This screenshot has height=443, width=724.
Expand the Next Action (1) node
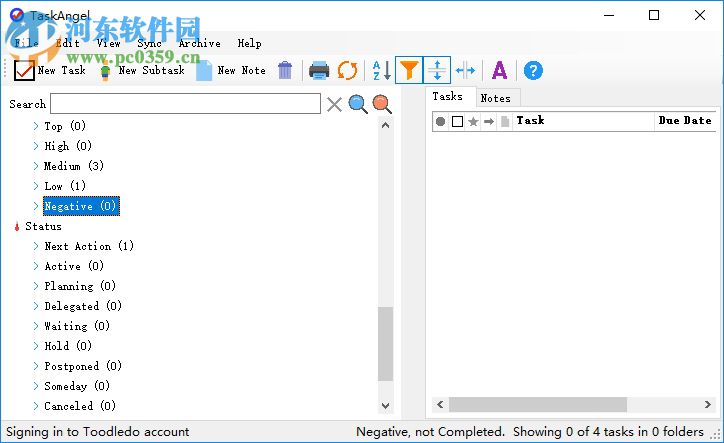(36, 246)
